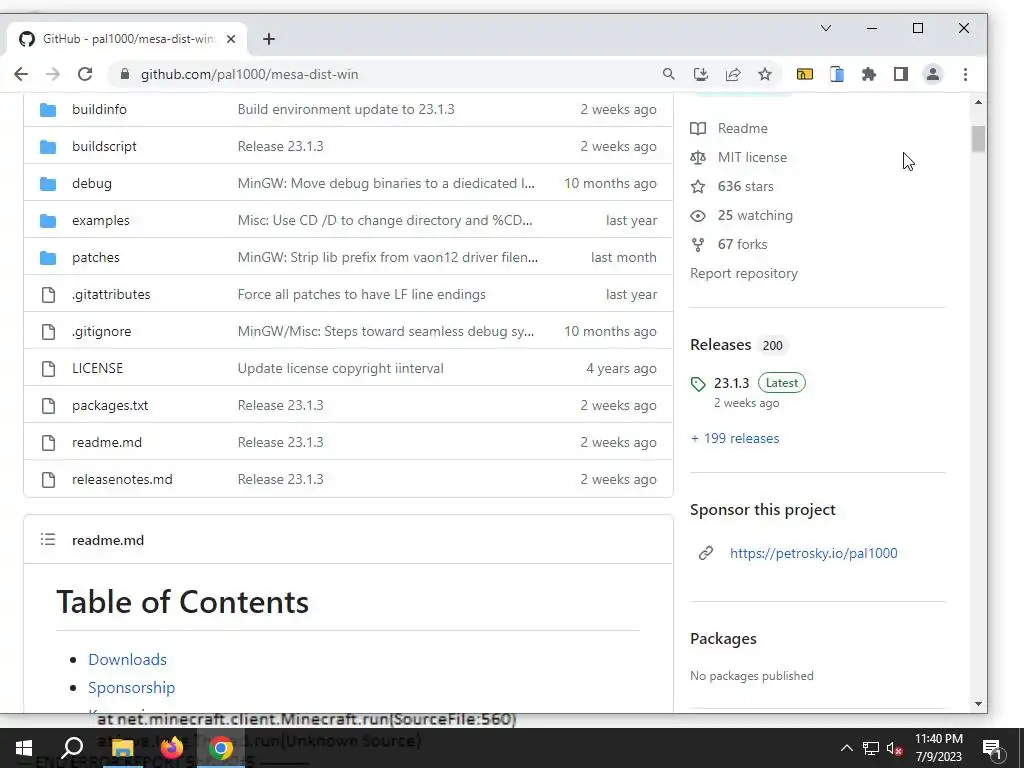Image resolution: width=1024 pixels, height=768 pixels.
Task: Click the scrollbar down arrow
Action: (x=978, y=704)
